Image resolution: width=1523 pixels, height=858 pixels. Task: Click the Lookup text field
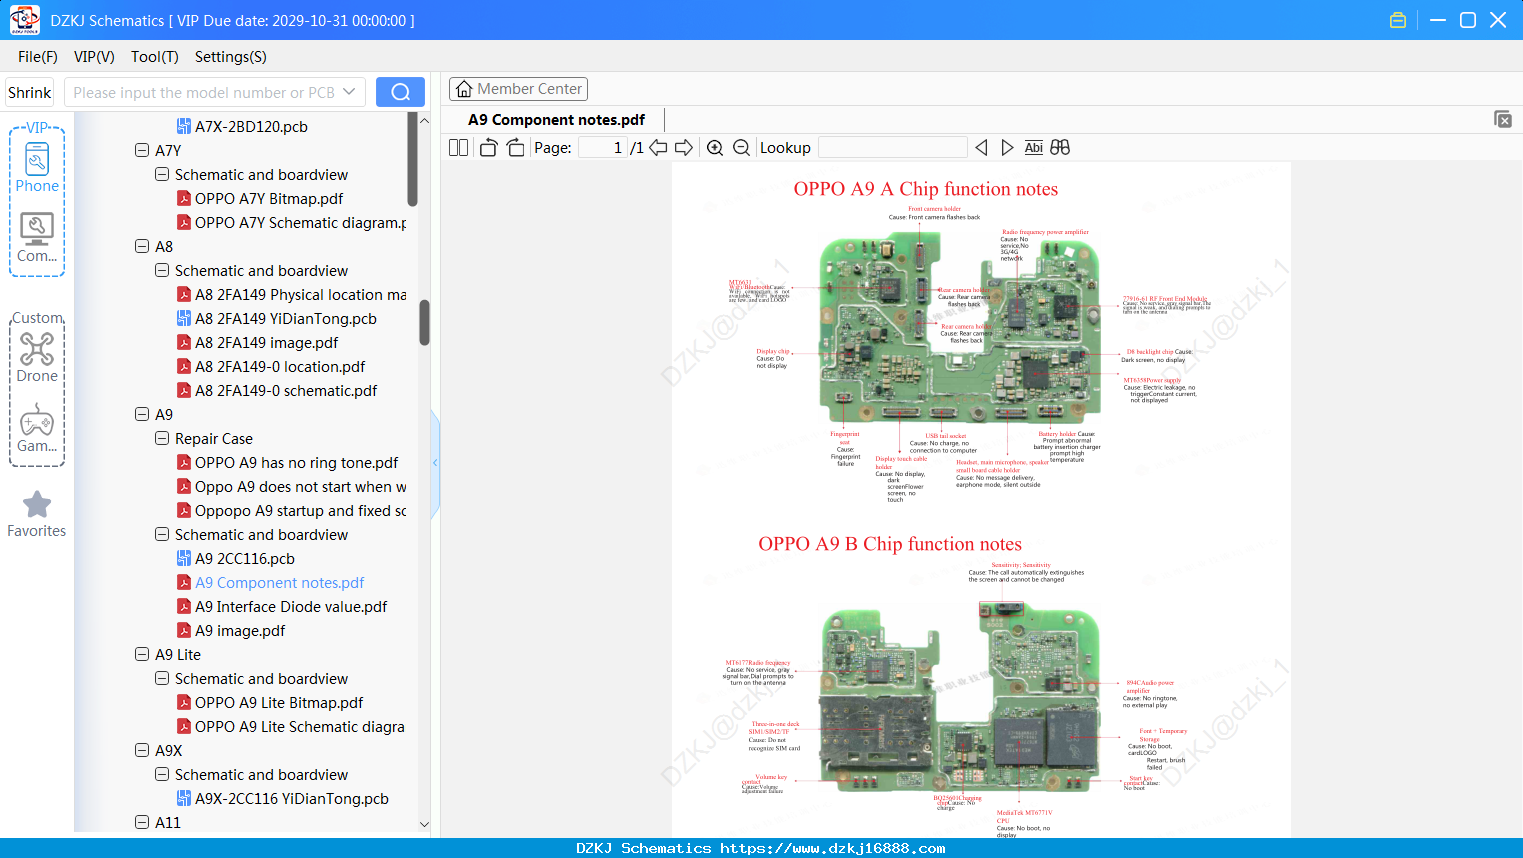(893, 148)
